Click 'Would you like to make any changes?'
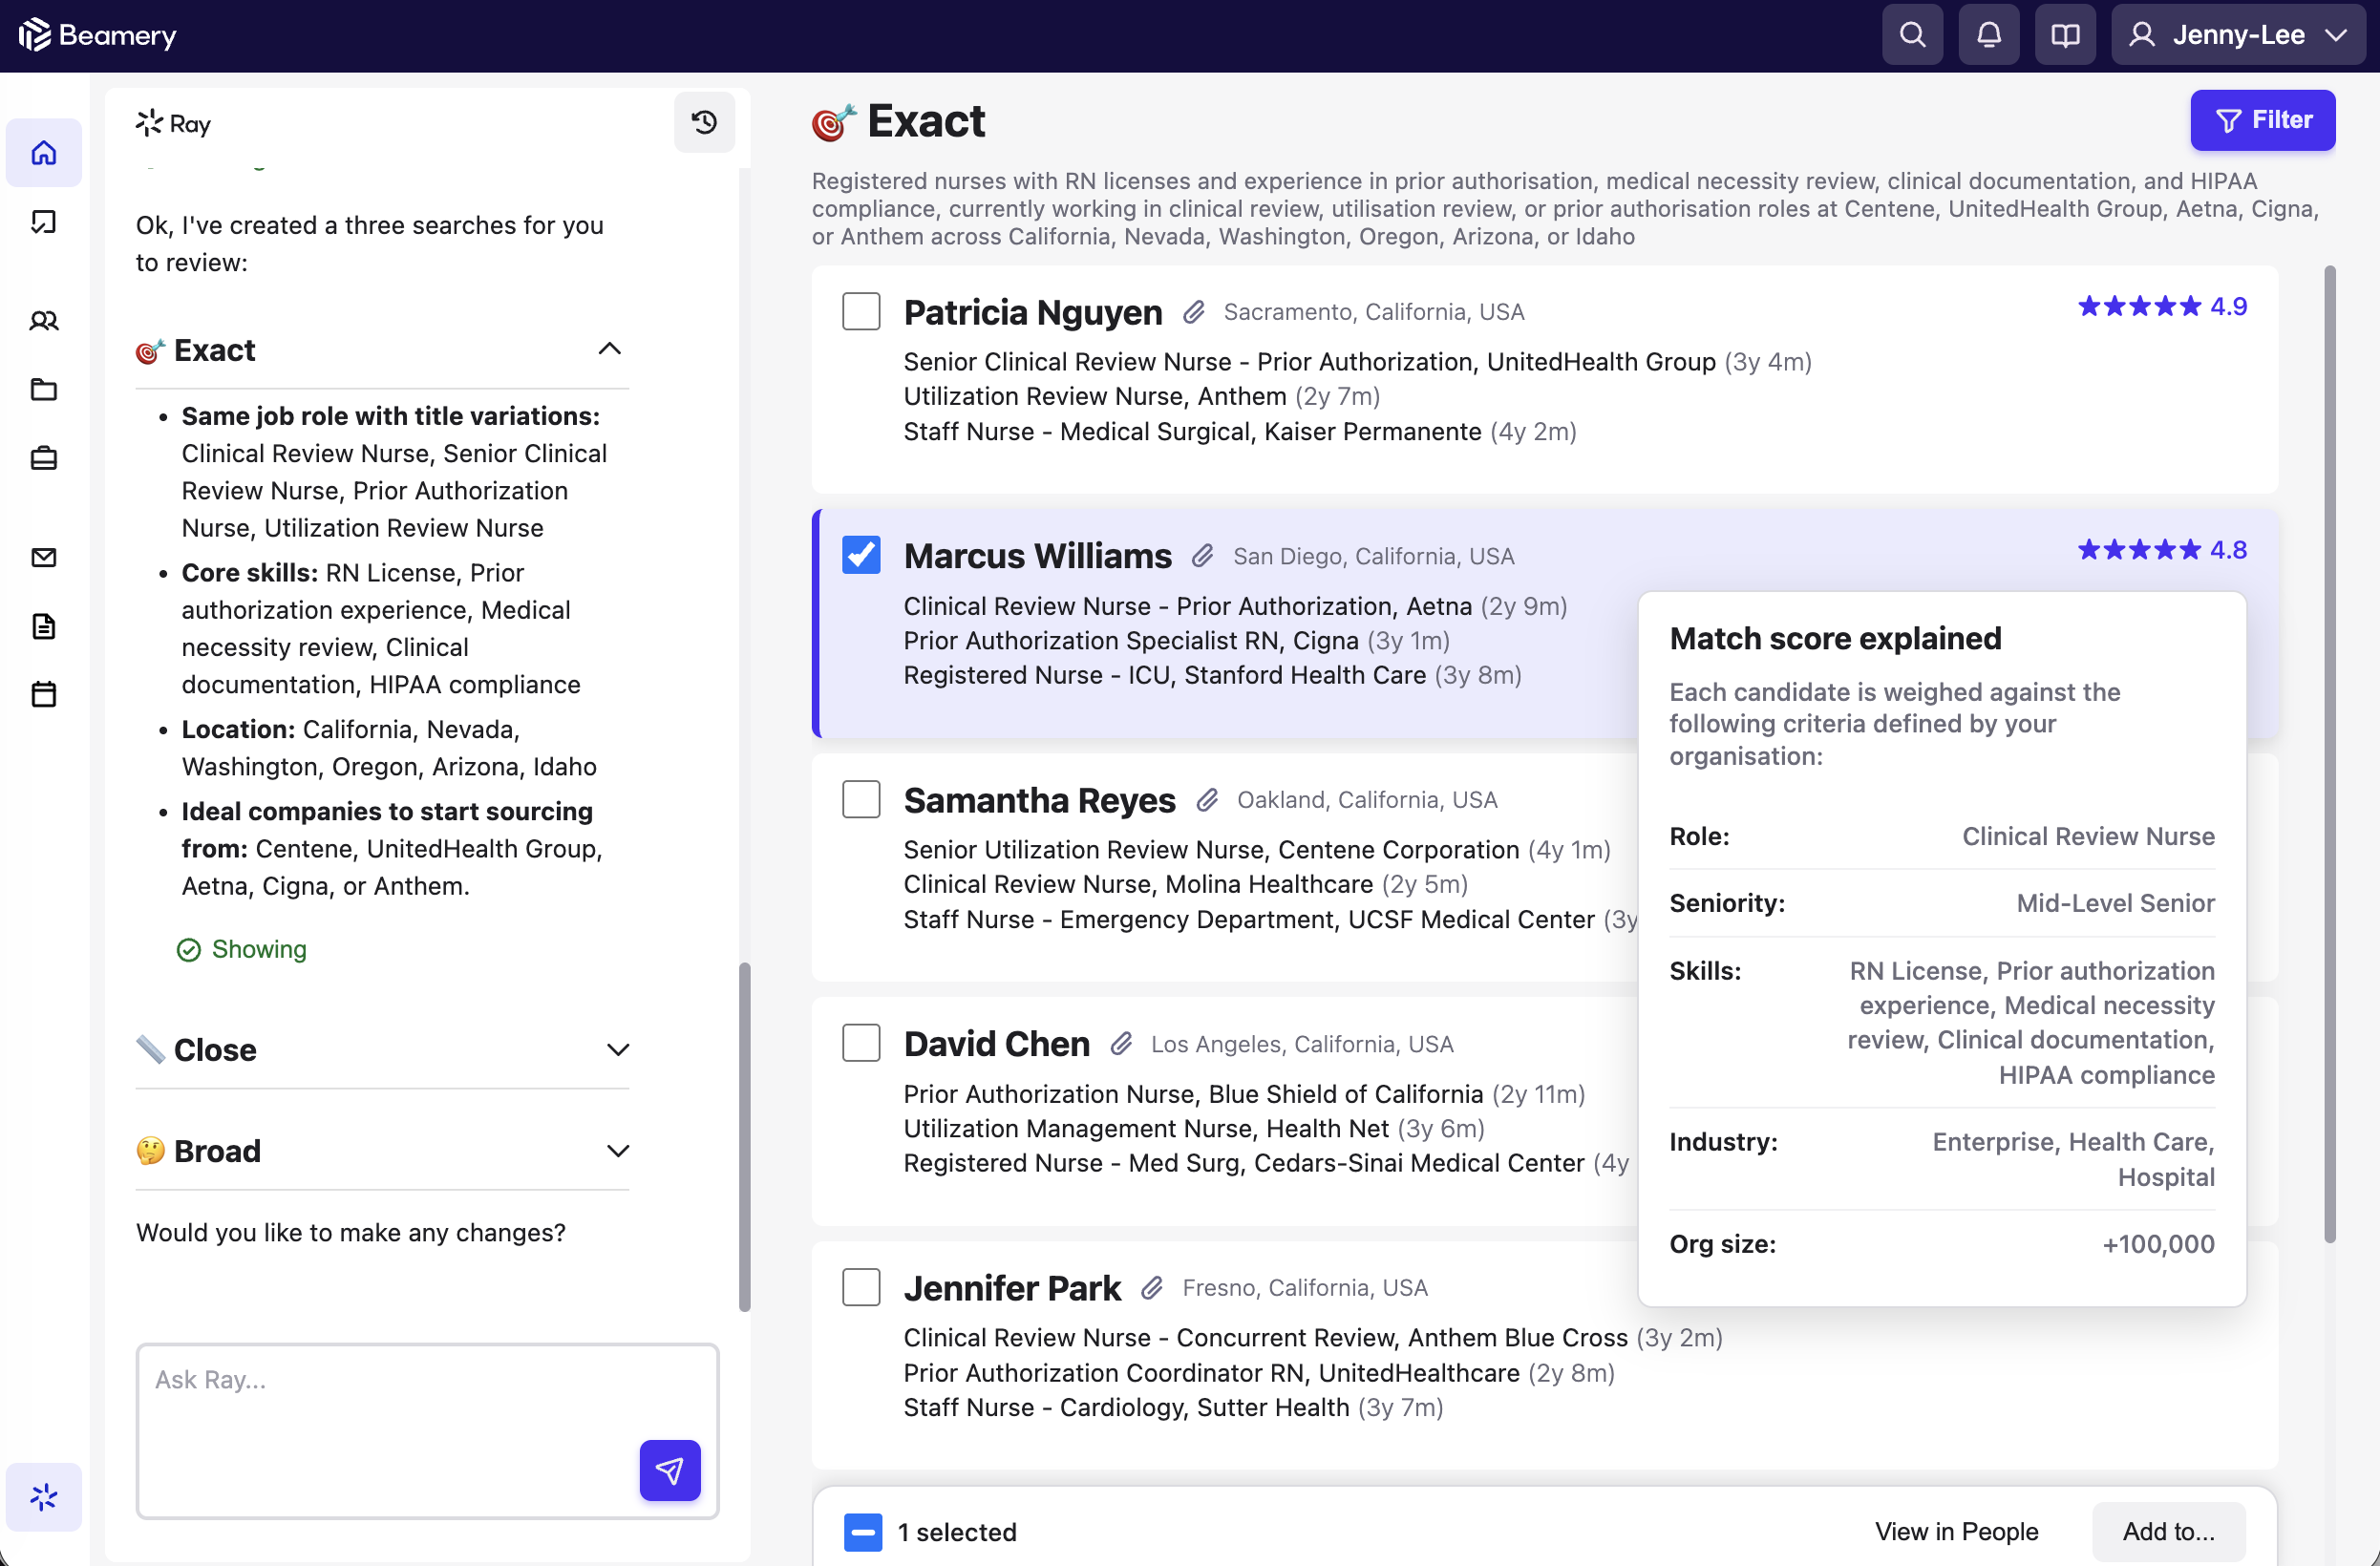Viewport: 2380px width, 1566px height. click(351, 1233)
